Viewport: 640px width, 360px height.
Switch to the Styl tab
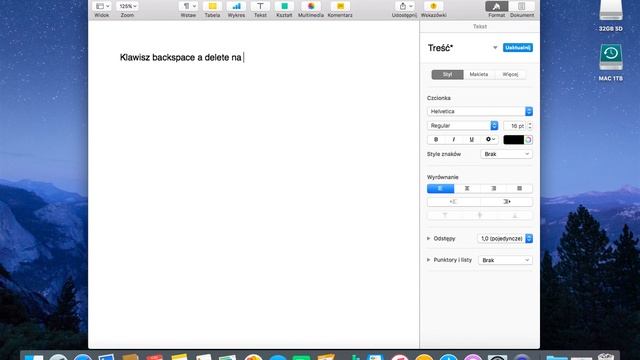click(447, 74)
